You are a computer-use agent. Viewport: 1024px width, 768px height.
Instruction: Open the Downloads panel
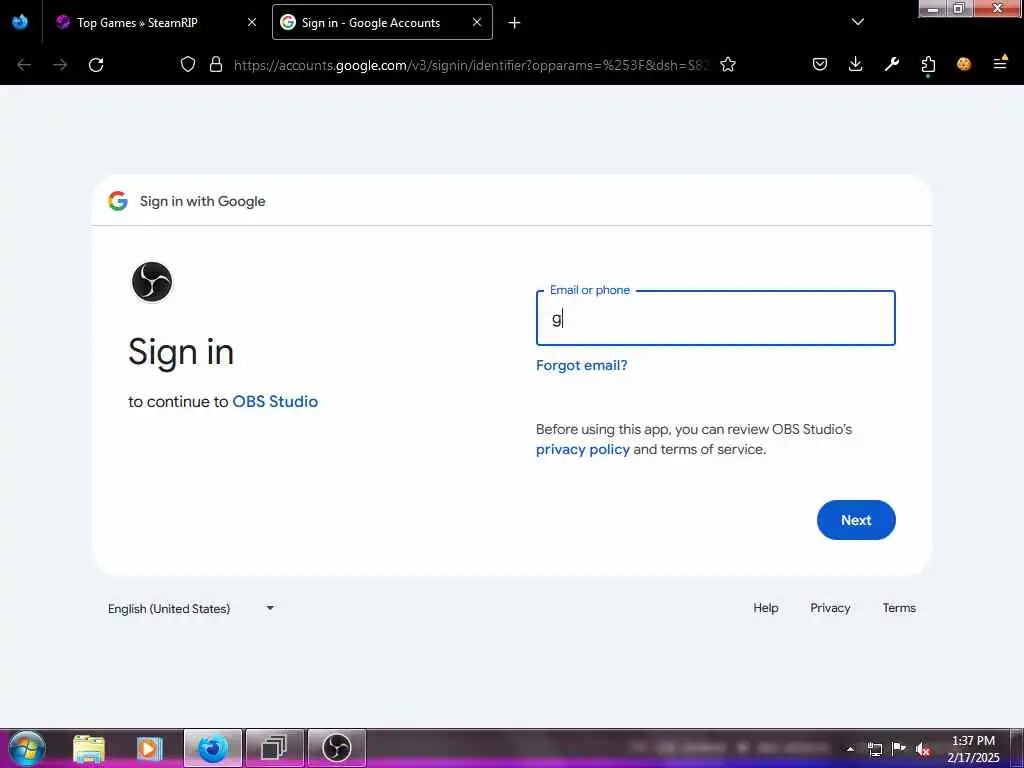[856, 64]
